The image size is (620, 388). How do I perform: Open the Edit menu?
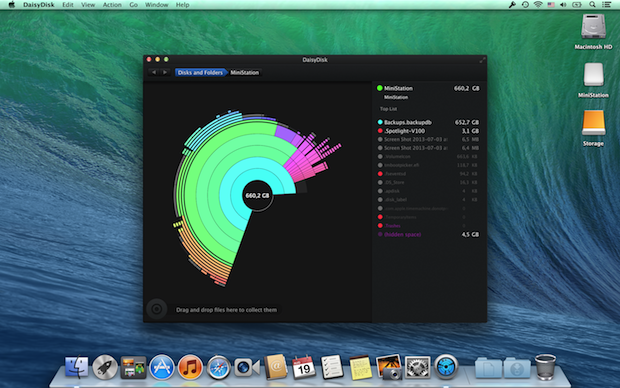click(68, 5)
